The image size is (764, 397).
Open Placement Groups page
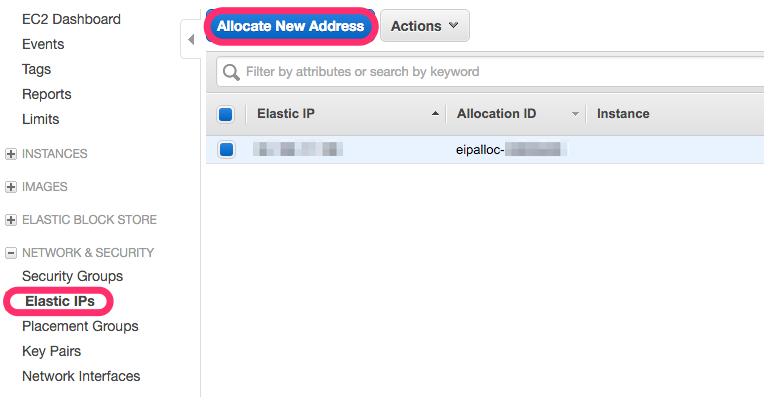80,326
